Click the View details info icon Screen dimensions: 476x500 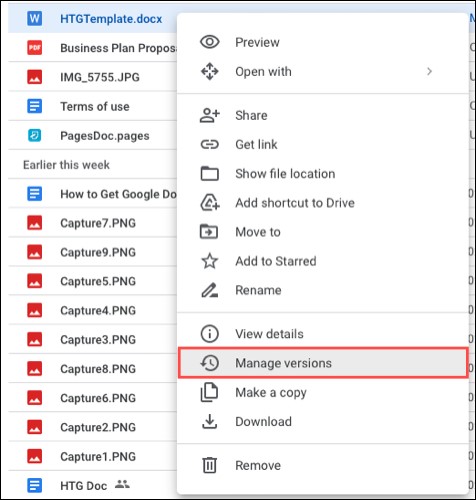tap(210, 334)
